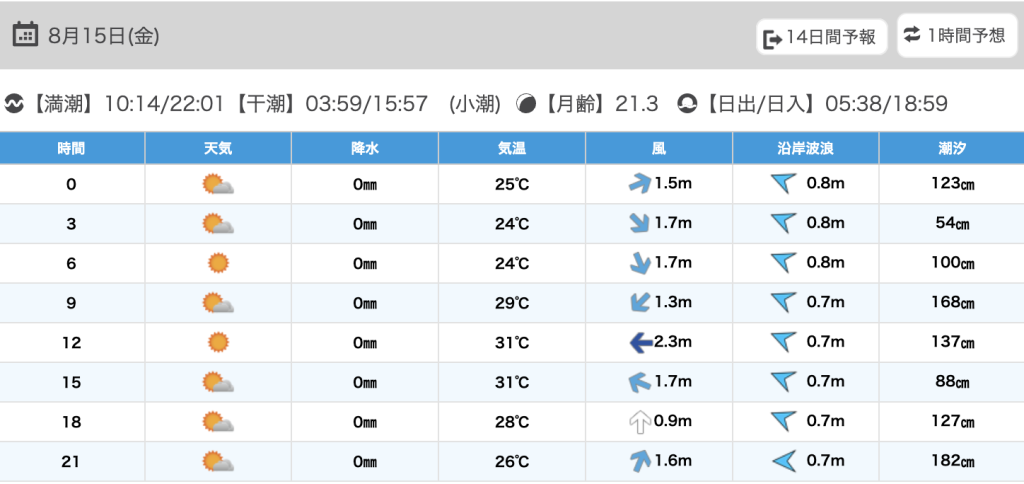Switch to the 1時間予想 hourly view
1024x484 pixels.
coord(955,36)
